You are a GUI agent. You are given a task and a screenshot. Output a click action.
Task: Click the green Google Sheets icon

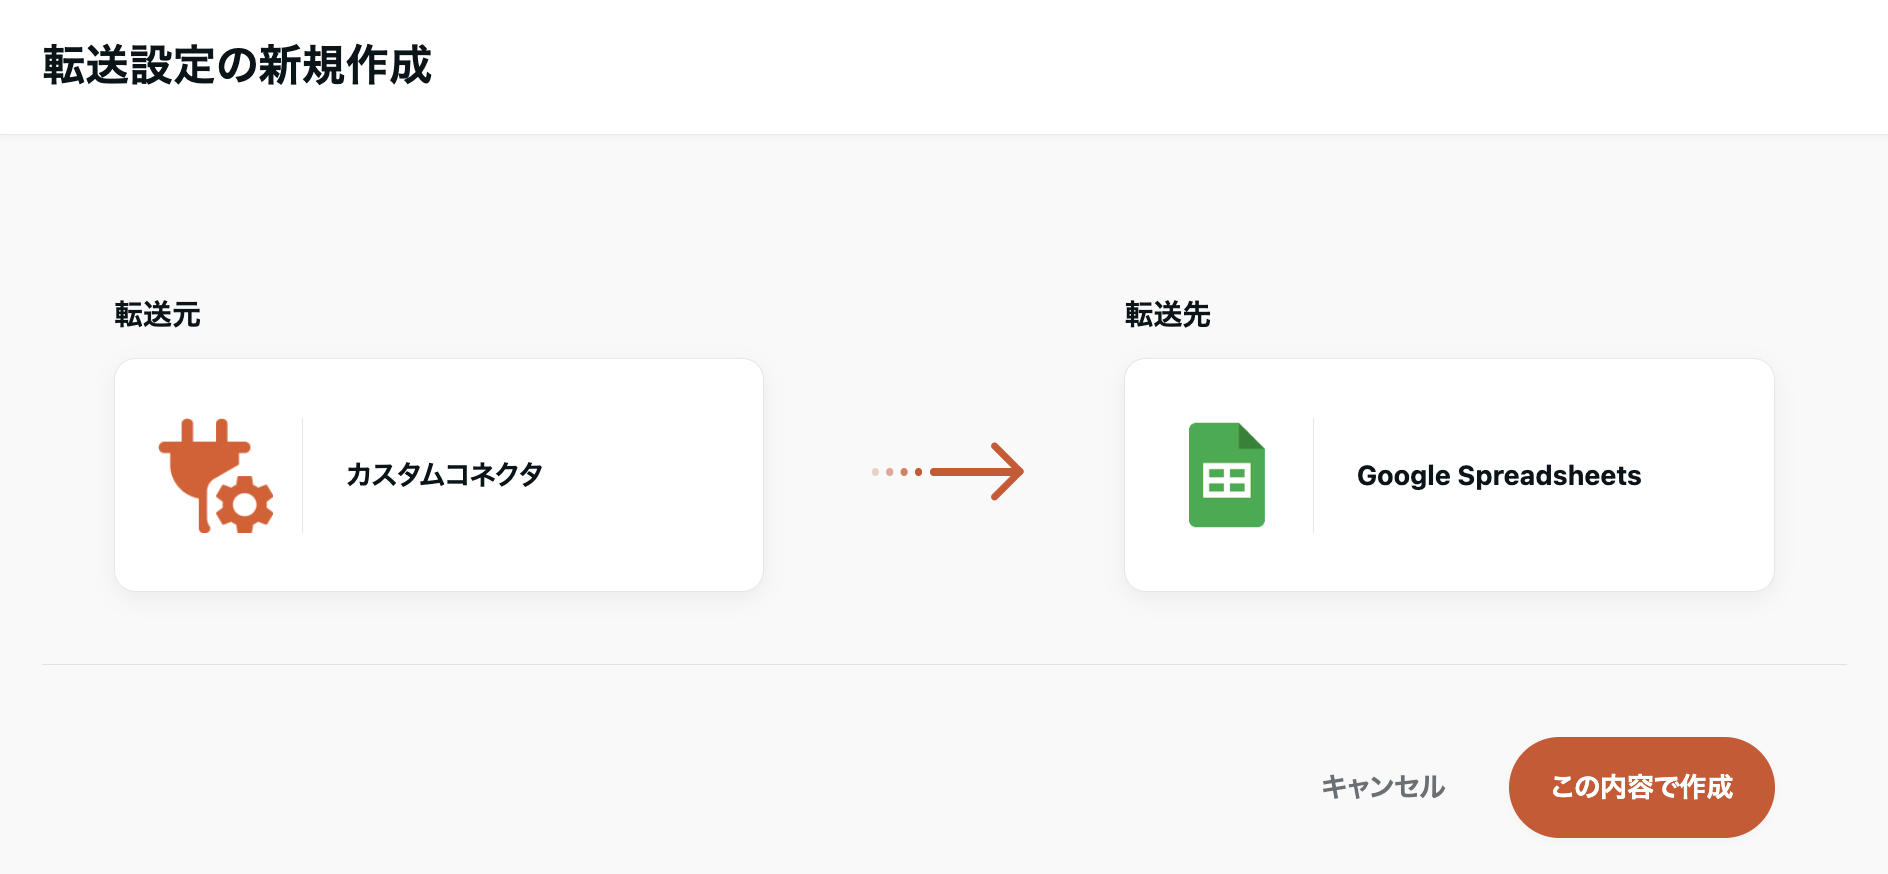tap(1226, 475)
